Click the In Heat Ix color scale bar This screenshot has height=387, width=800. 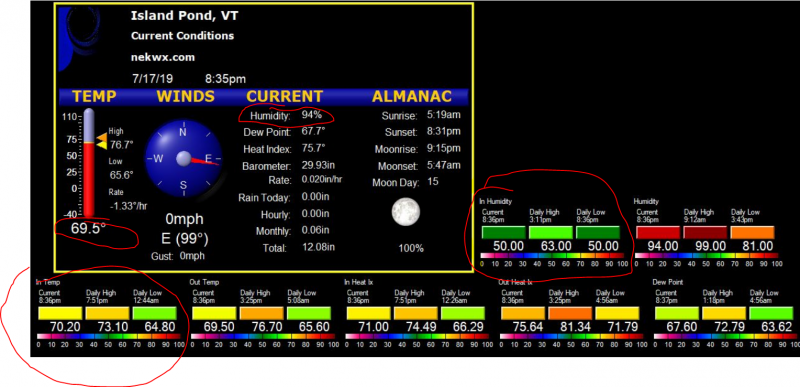pos(418,337)
